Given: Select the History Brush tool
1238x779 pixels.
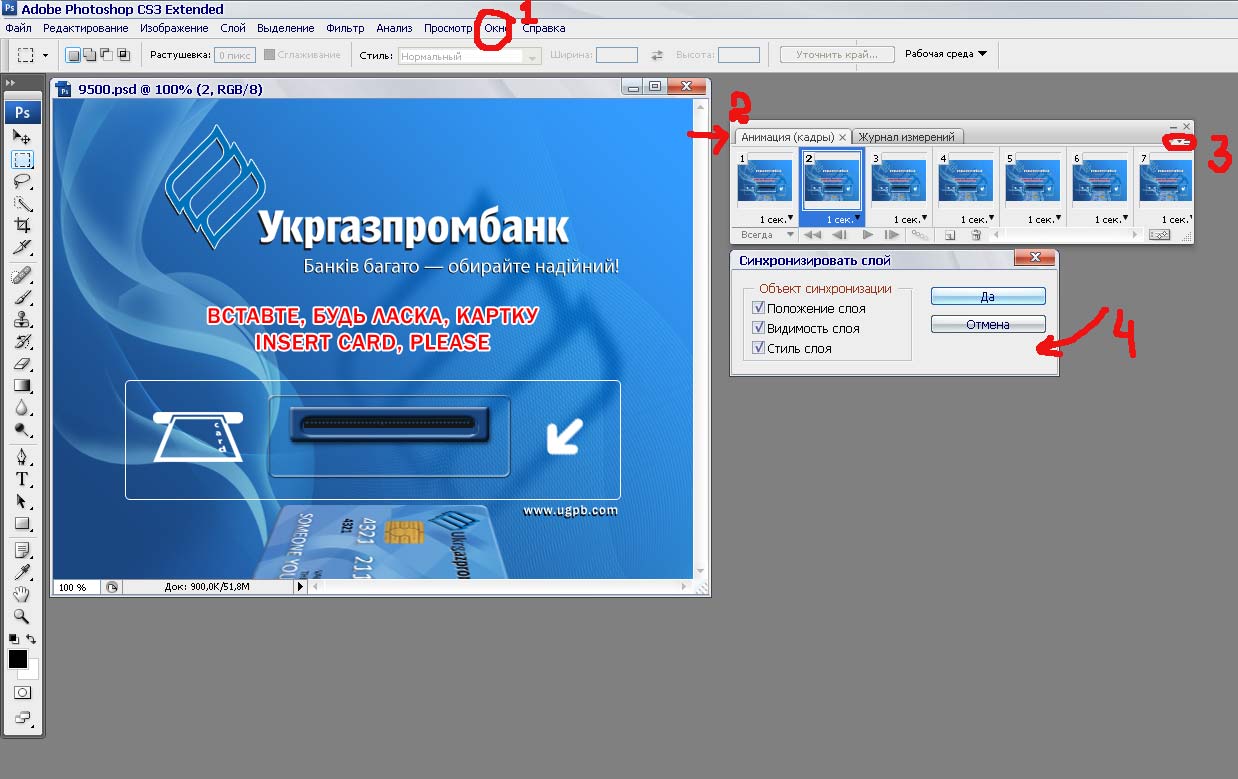Looking at the screenshot, I should point(22,342).
